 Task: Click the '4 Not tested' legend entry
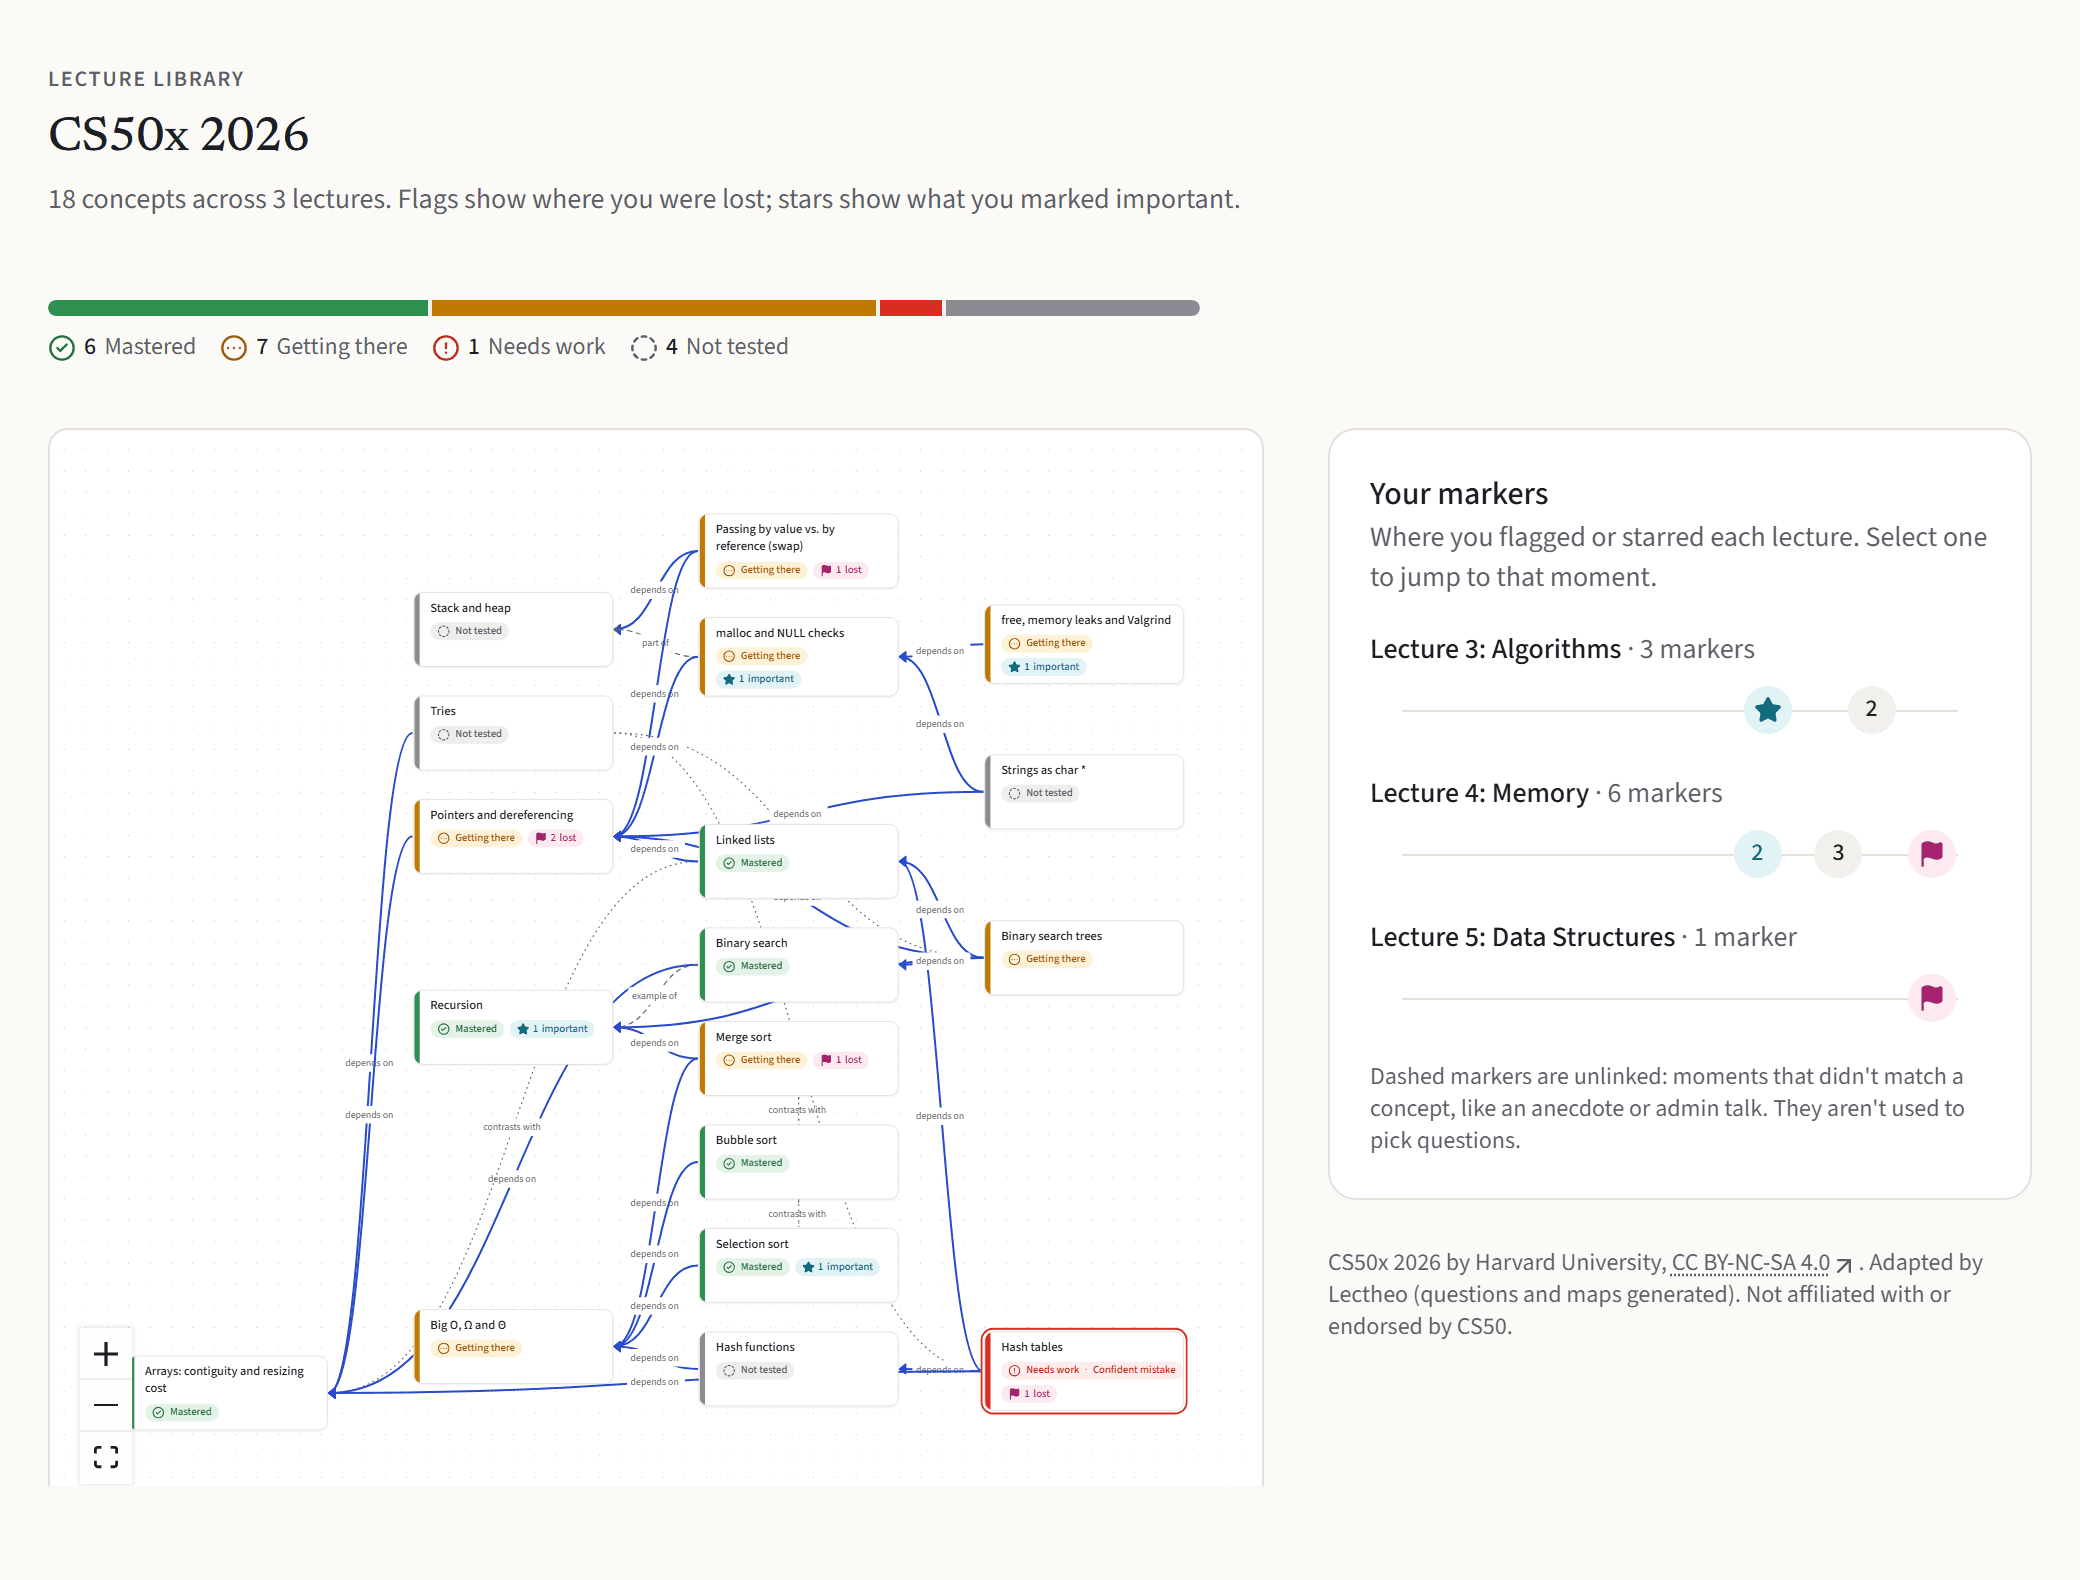pos(710,347)
